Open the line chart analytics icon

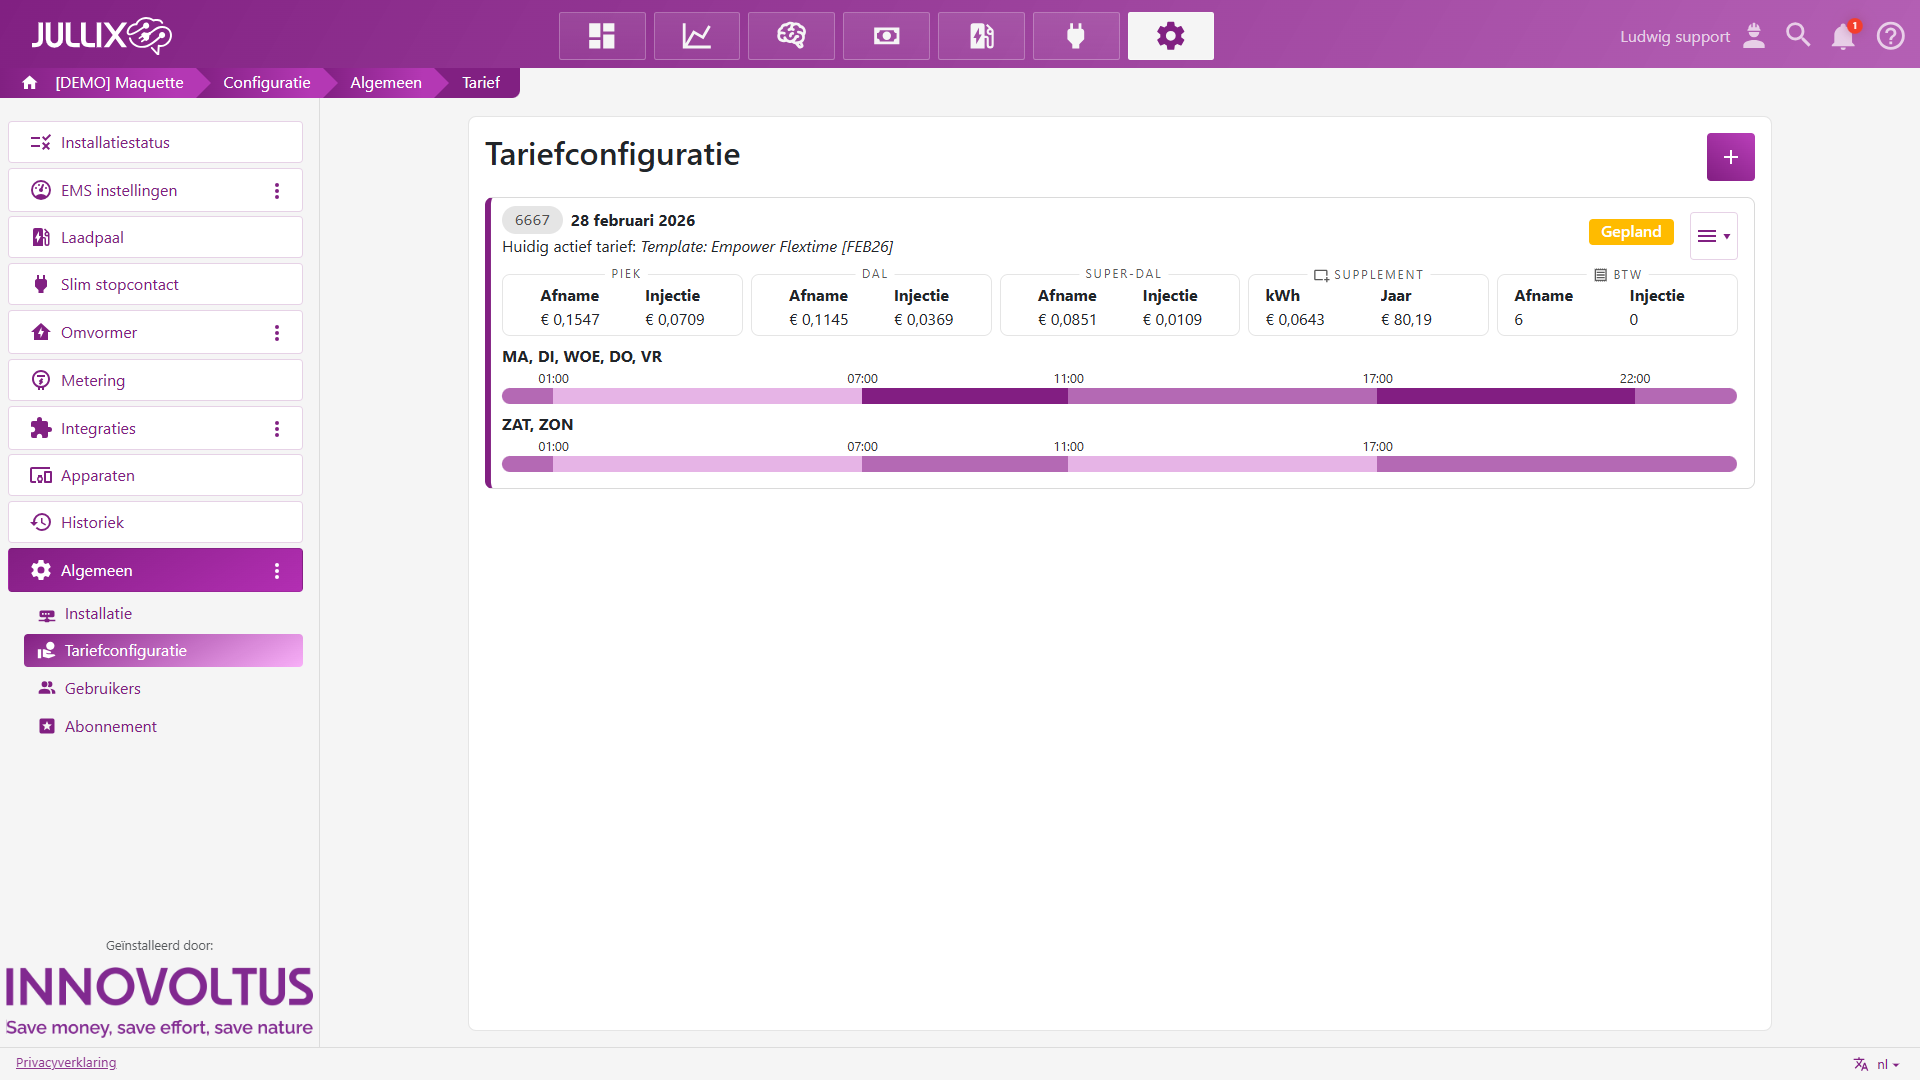click(x=697, y=36)
